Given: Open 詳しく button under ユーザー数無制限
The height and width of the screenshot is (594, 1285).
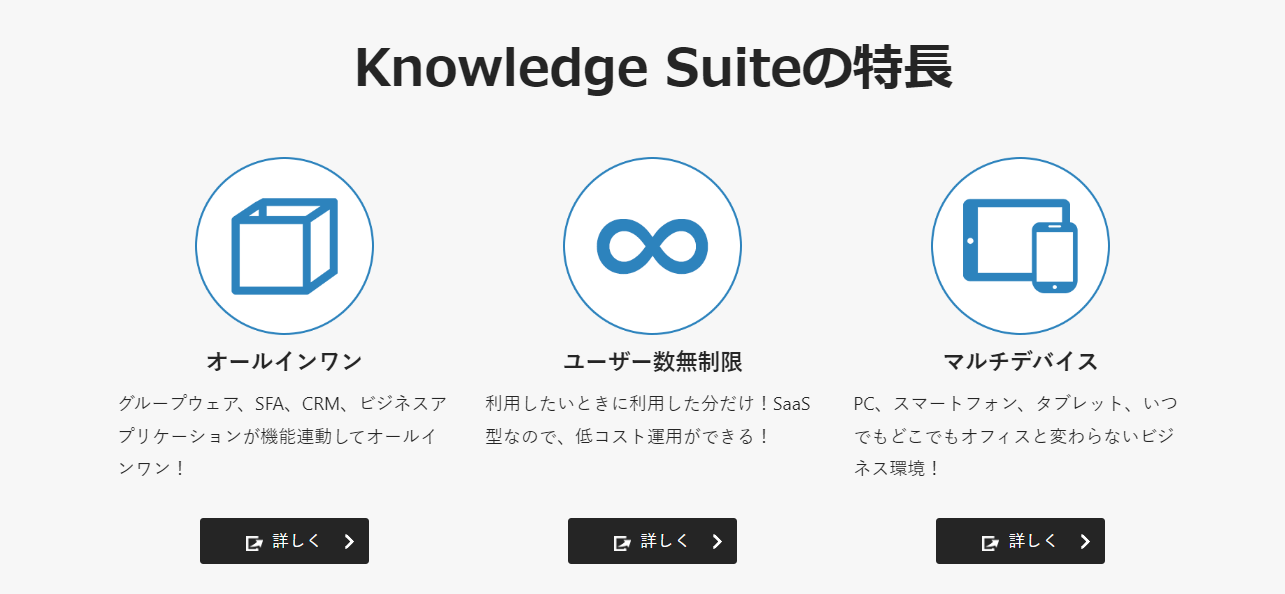Looking at the screenshot, I should point(652,541).
